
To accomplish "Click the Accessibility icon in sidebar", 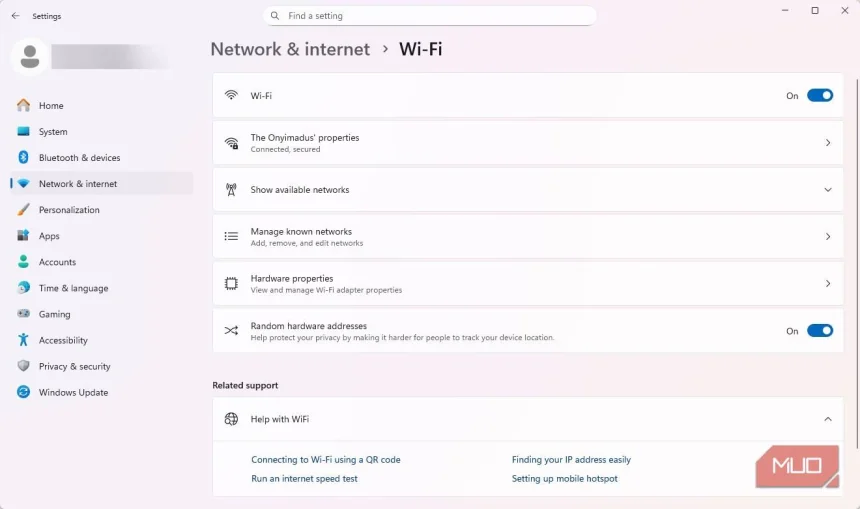I will [x=23, y=341].
